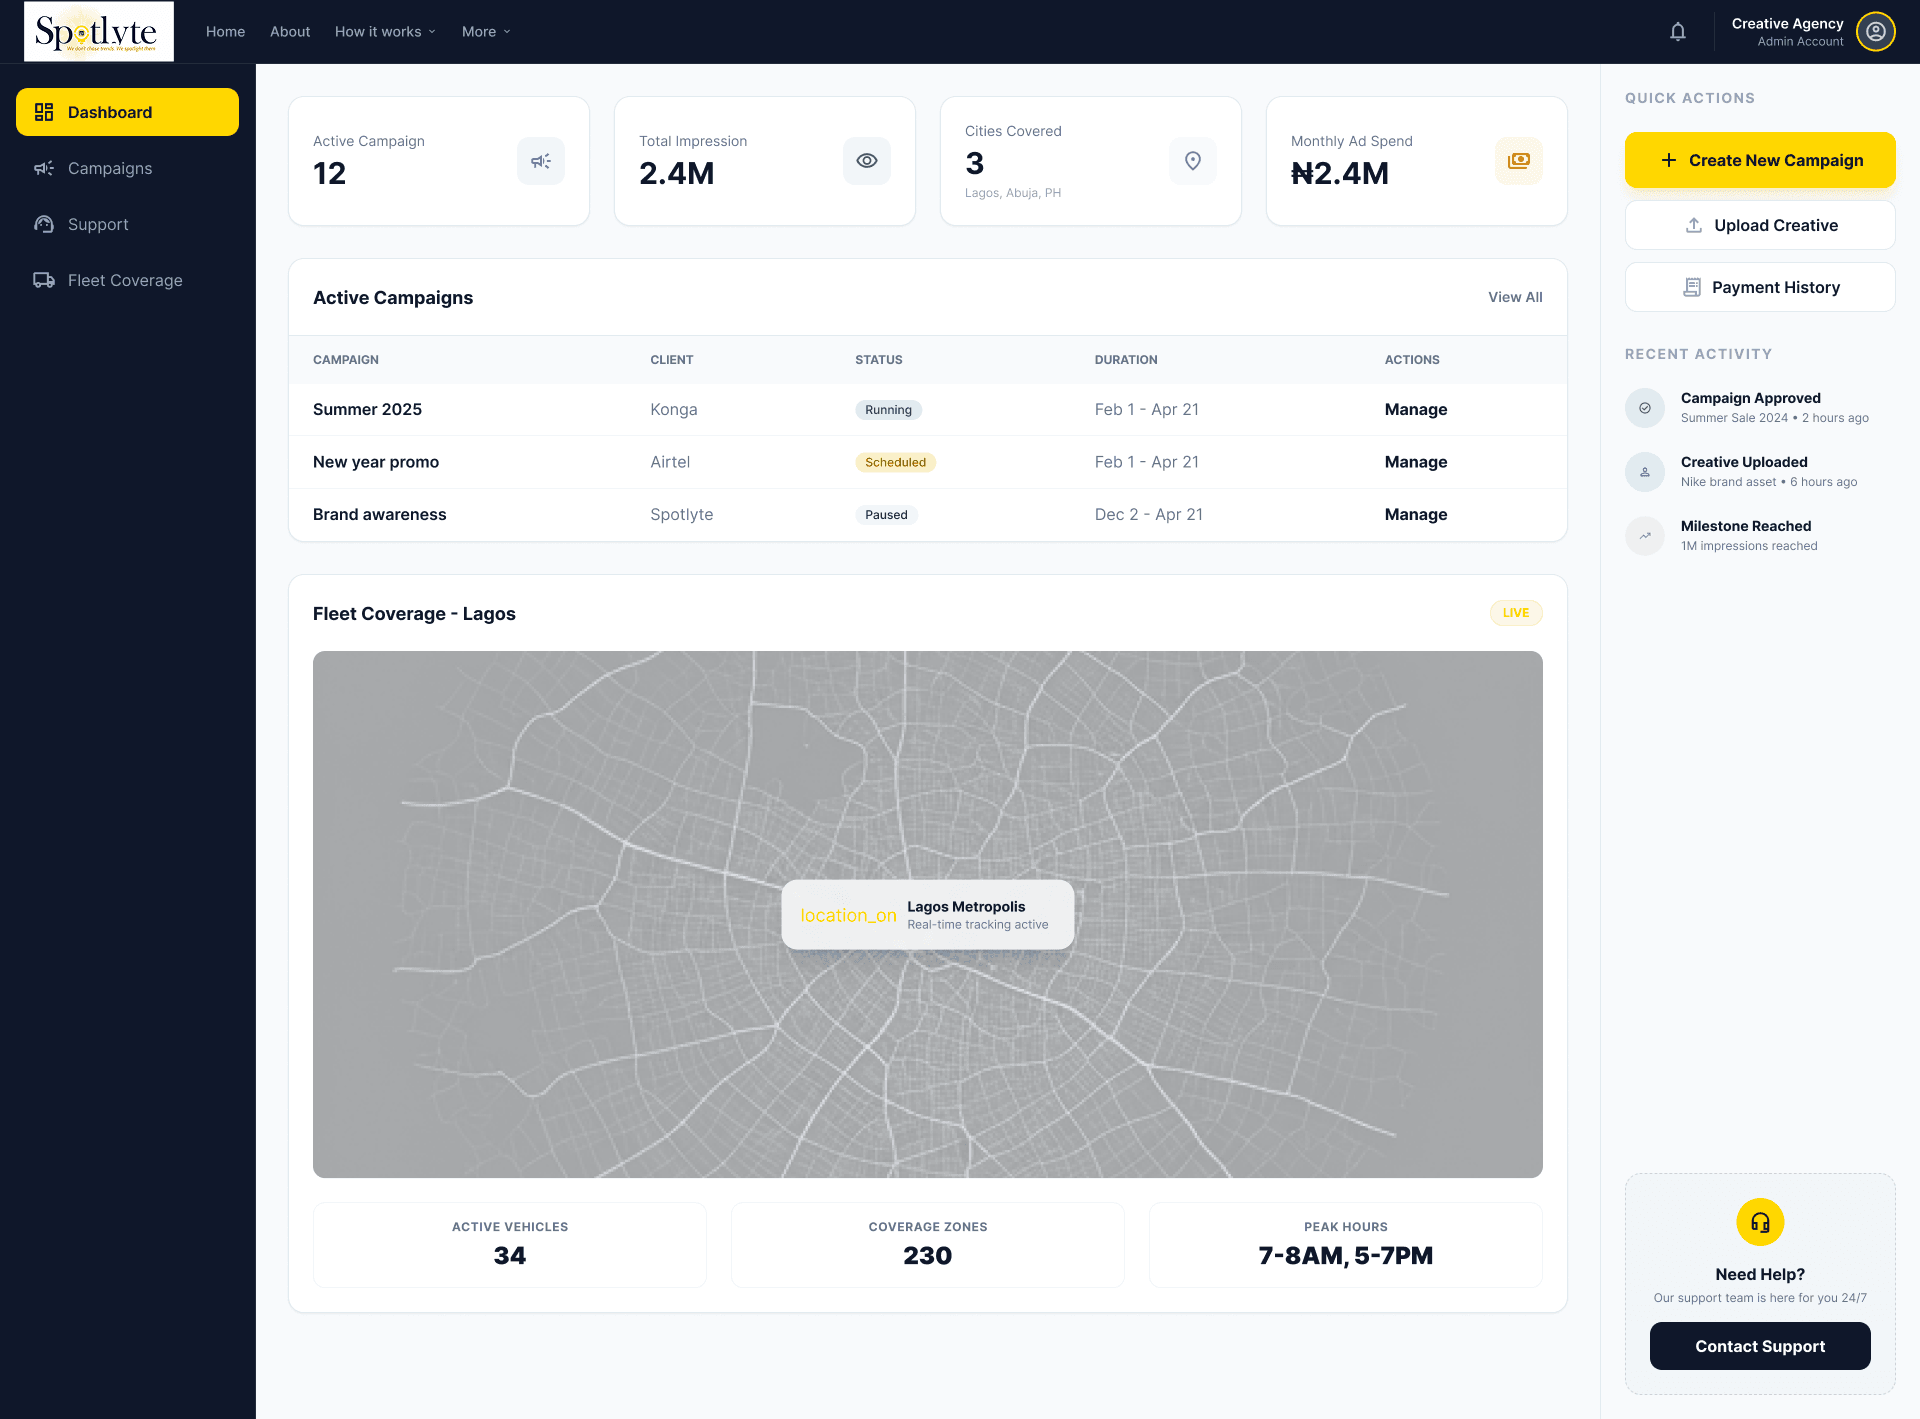Image resolution: width=1920 pixels, height=1419 pixels.
Task: Click the New year promo campaign name
Action: point(376,462)
